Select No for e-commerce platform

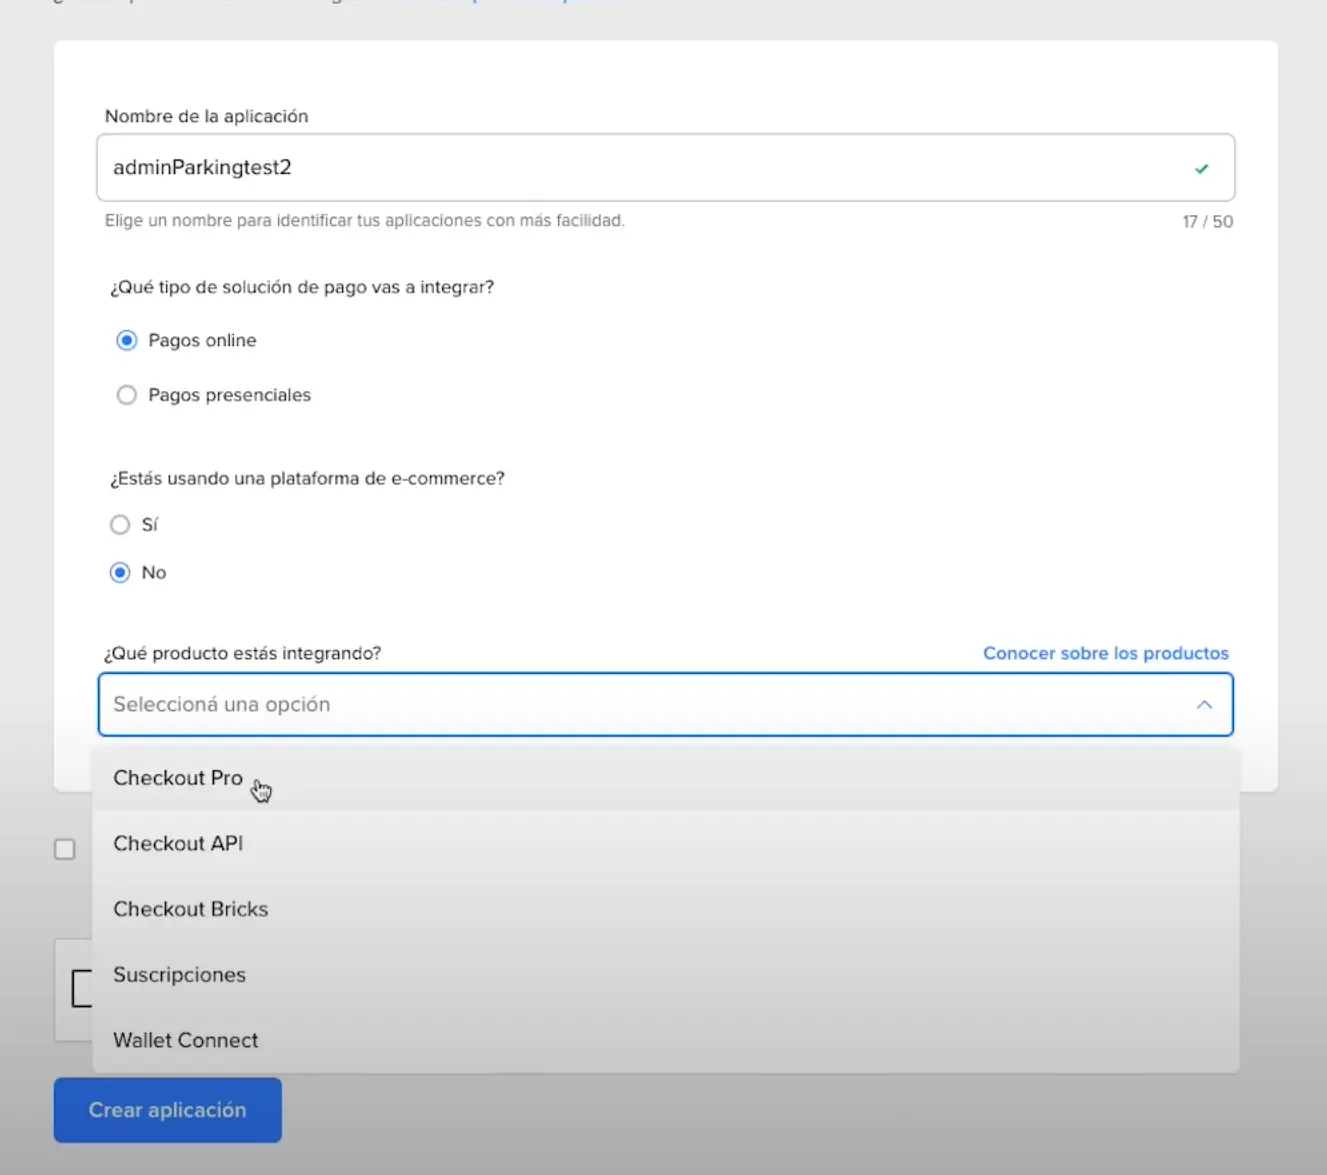120,573
